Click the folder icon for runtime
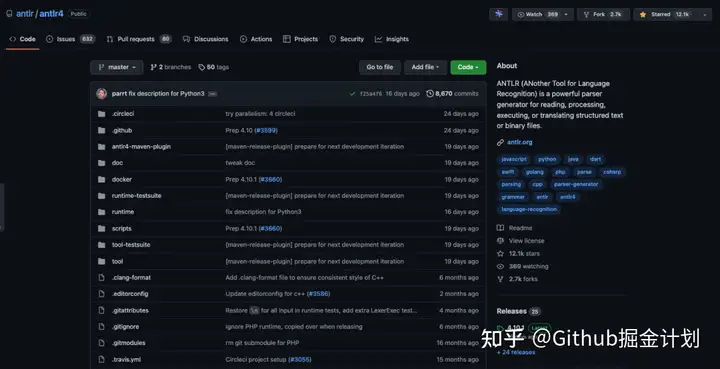 point(101,212)
